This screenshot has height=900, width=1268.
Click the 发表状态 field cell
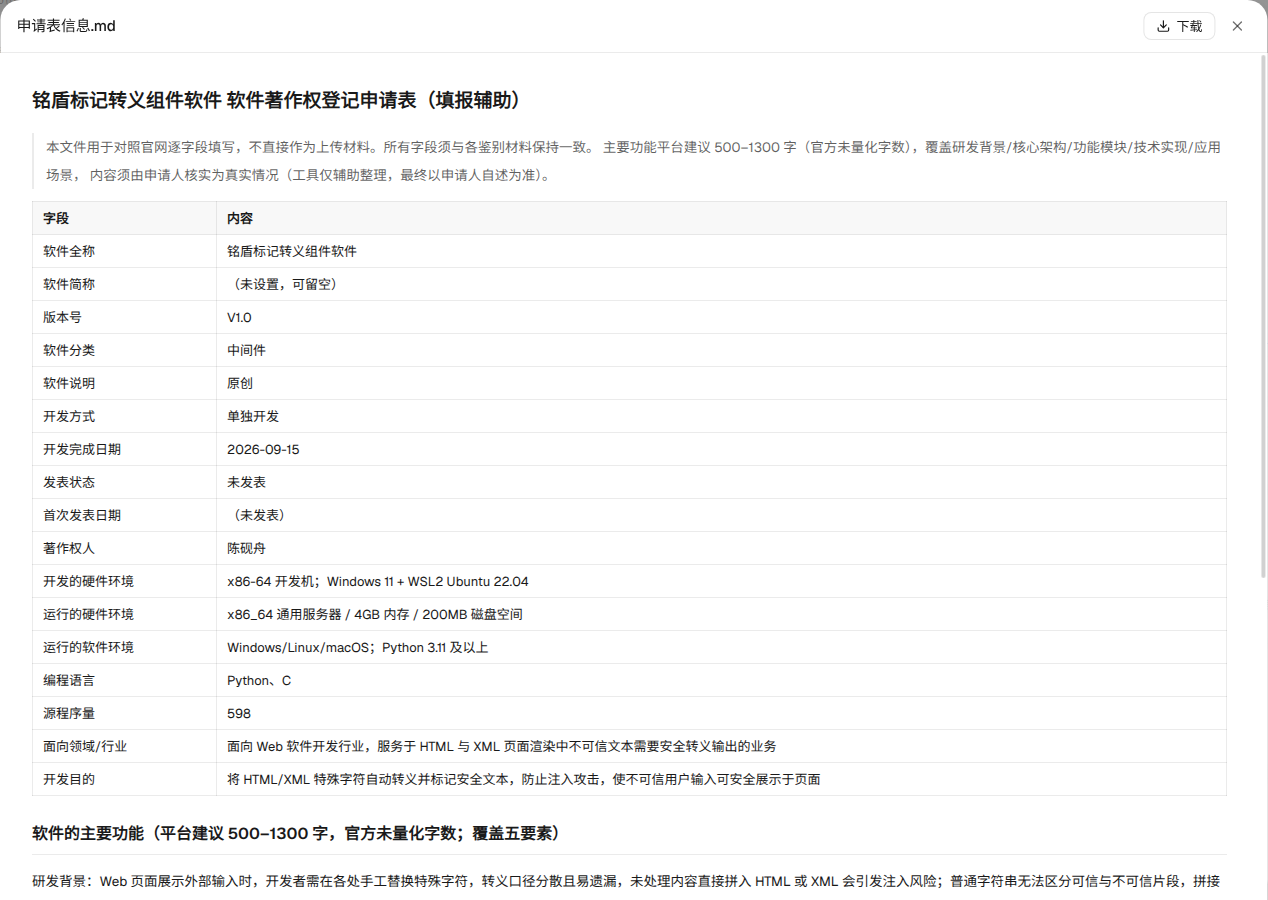[x=124, y=482]
